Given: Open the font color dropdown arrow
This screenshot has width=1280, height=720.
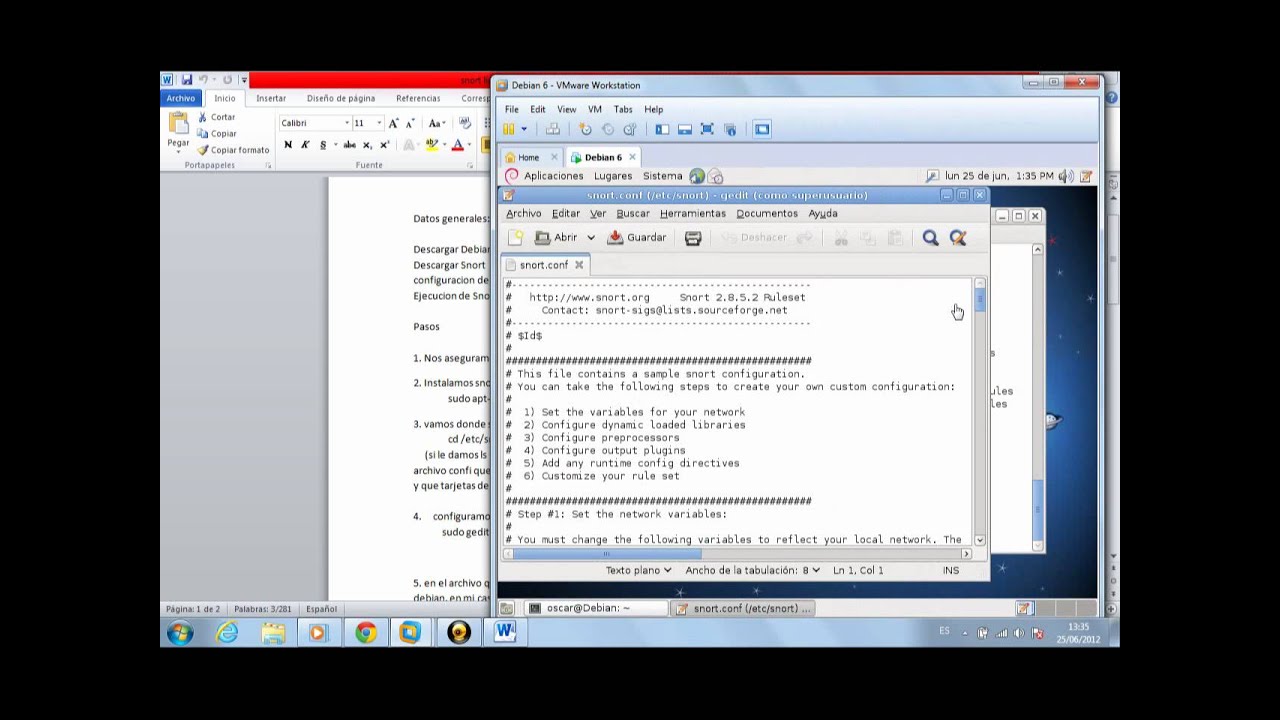Looking at the screenshot, I should tap(469, 145).
